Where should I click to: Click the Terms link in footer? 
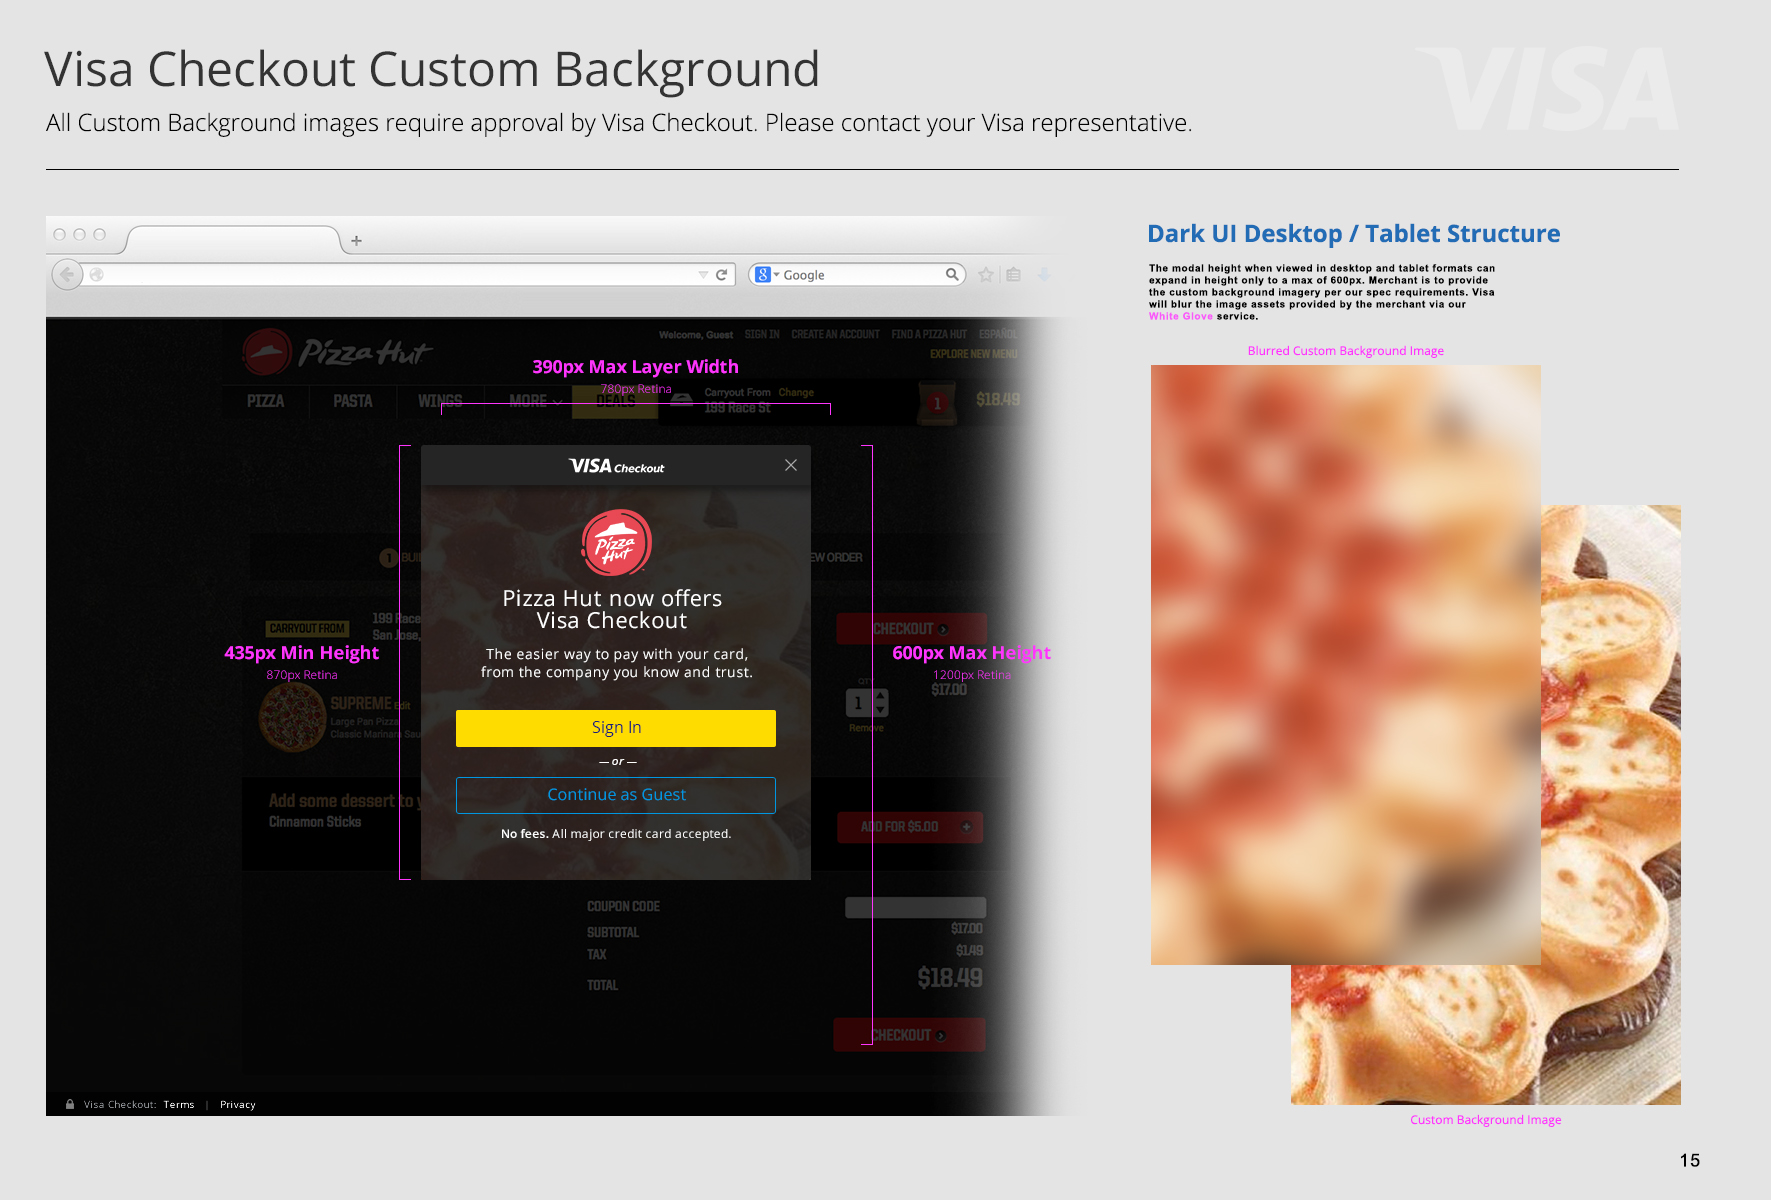coord(179,1105)
